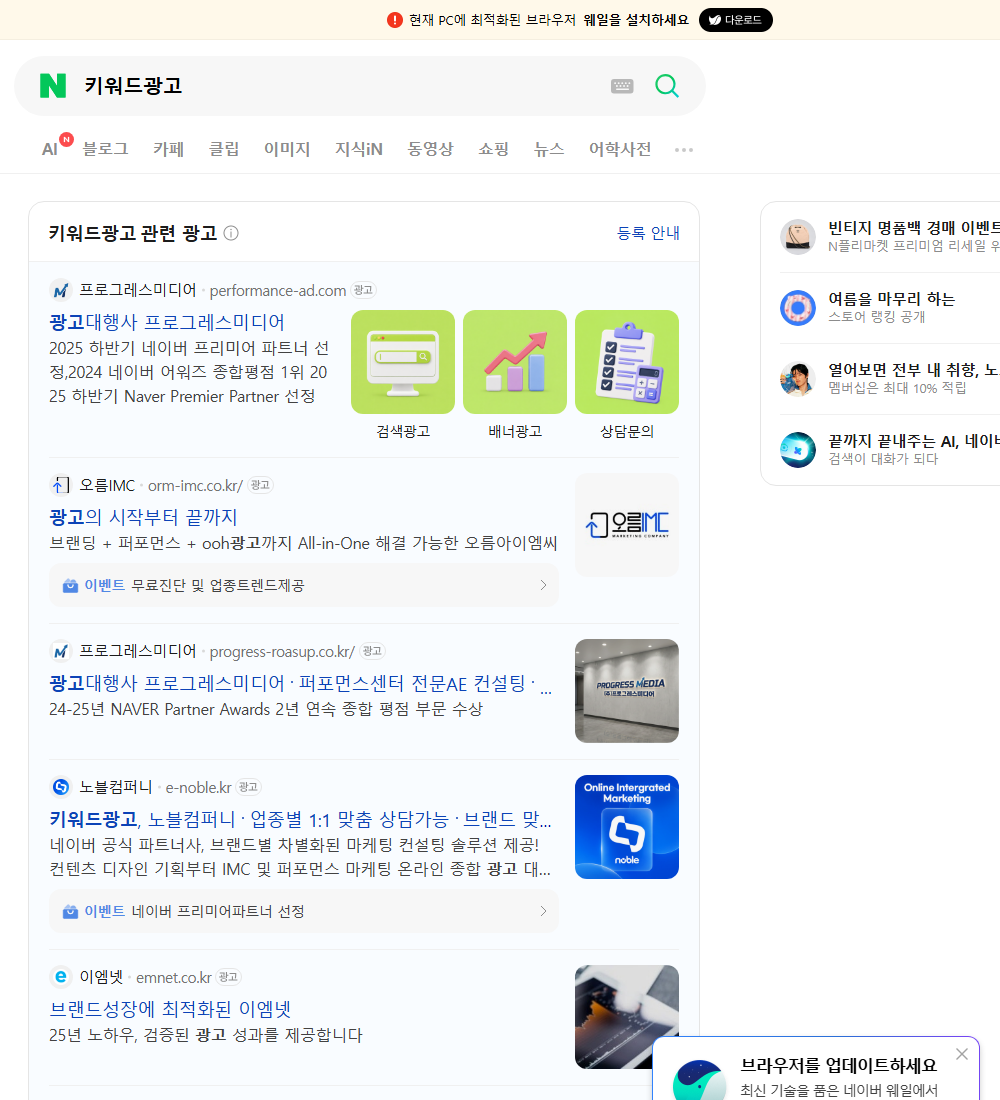The height and width of the screenshot is (1100, 1000).
Task: Click the performance-ad.com URL
Action: (277, 290)
